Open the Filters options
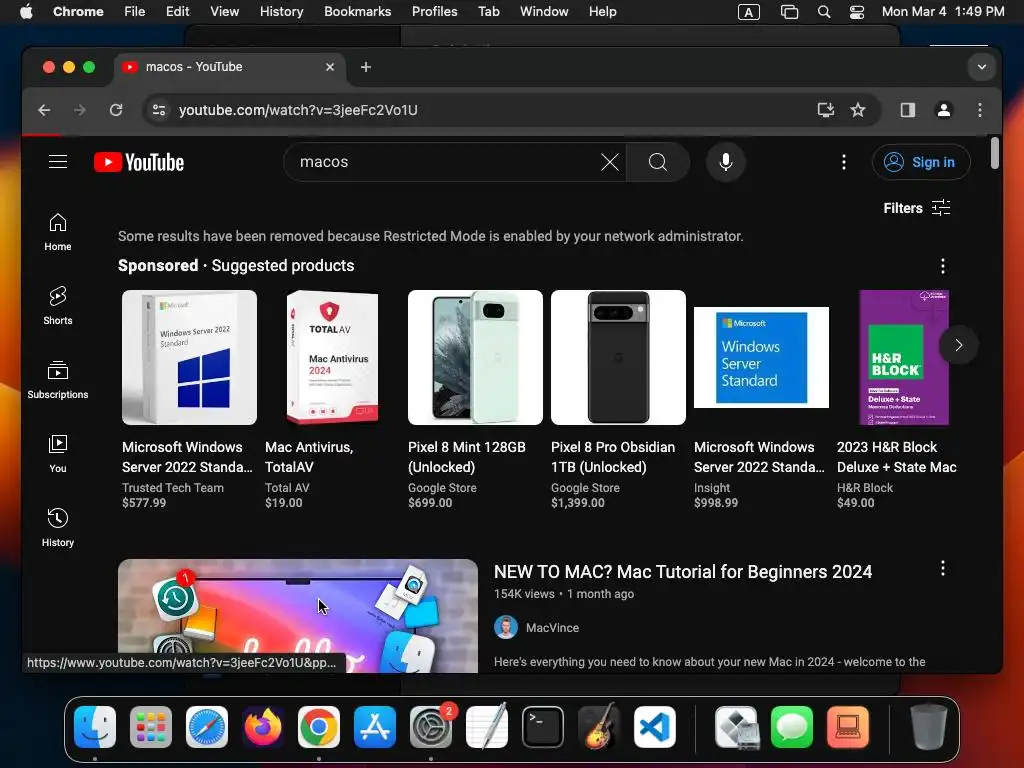The image size is (1024, 768). 917,208
